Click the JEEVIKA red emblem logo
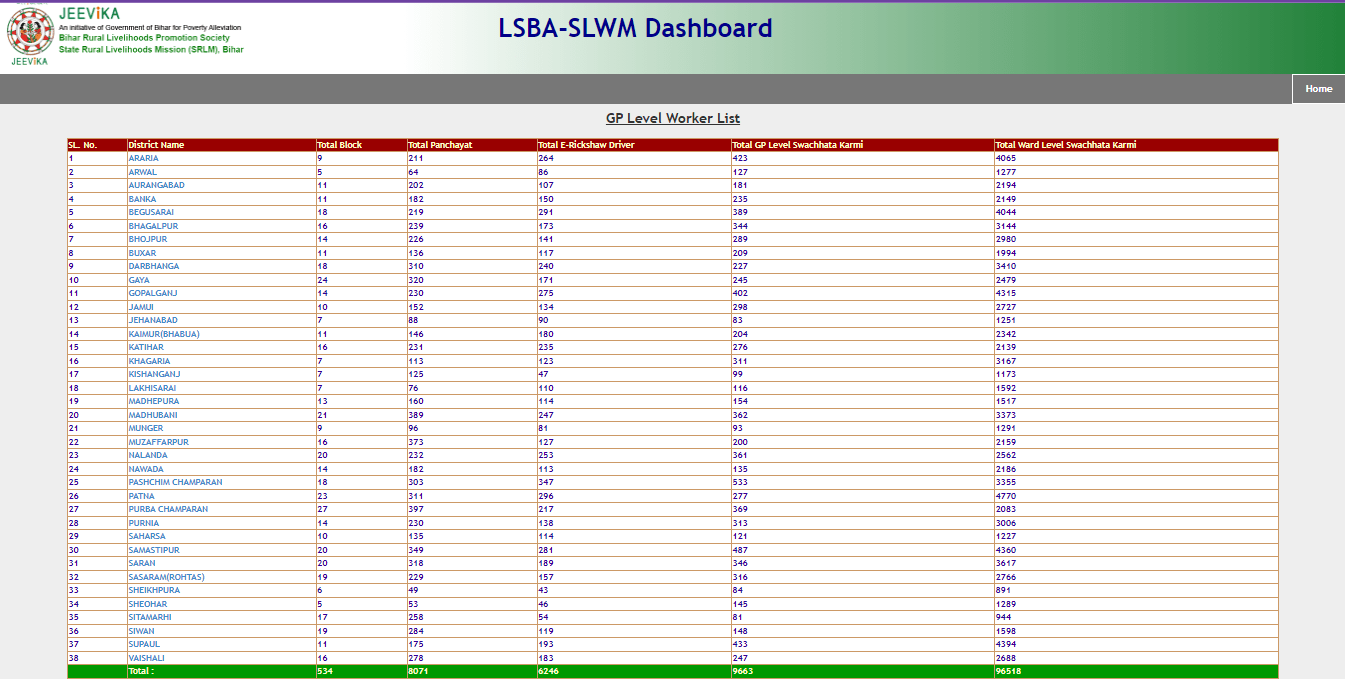 pyautogui.click(x=32, y=32)
